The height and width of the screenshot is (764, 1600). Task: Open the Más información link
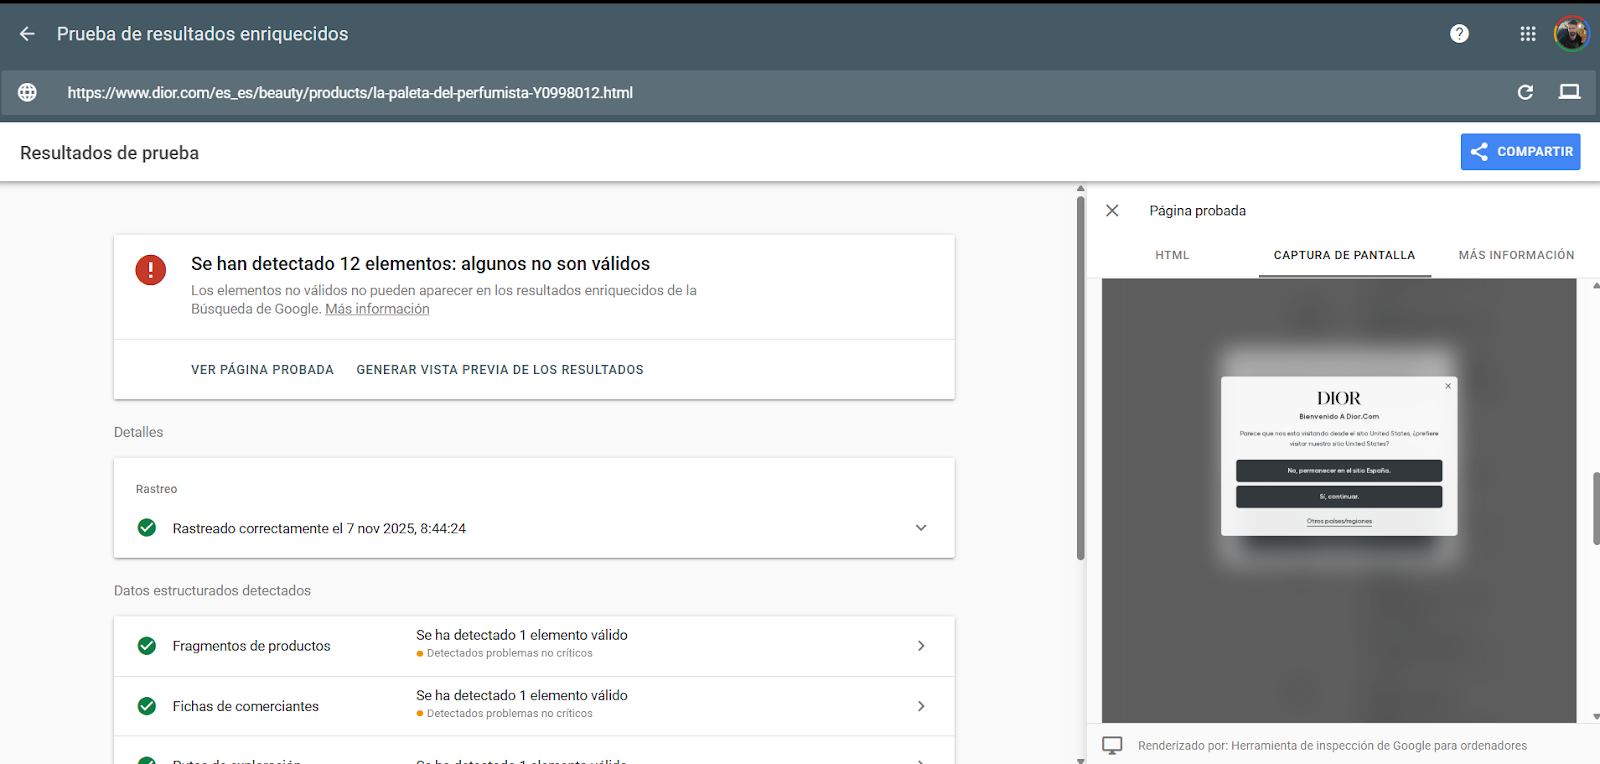377,309
